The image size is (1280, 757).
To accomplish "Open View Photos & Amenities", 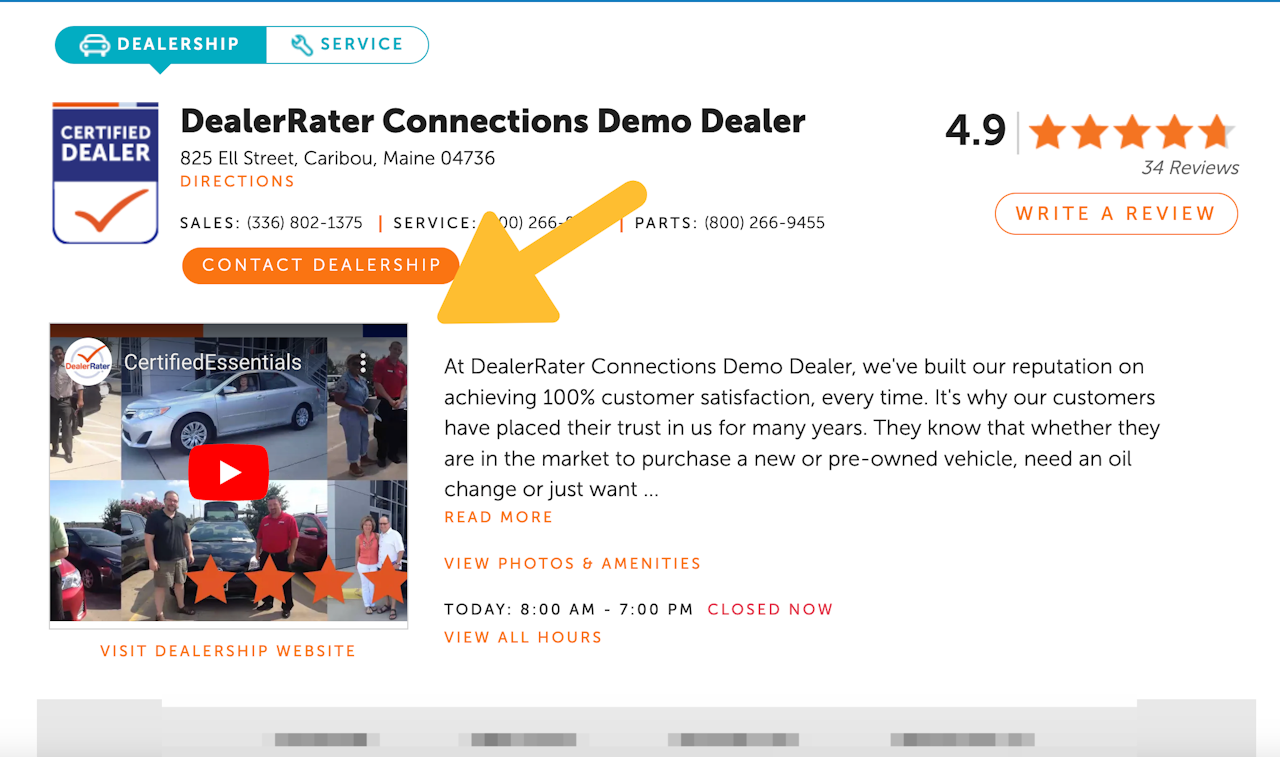I will tap(572, 564).
